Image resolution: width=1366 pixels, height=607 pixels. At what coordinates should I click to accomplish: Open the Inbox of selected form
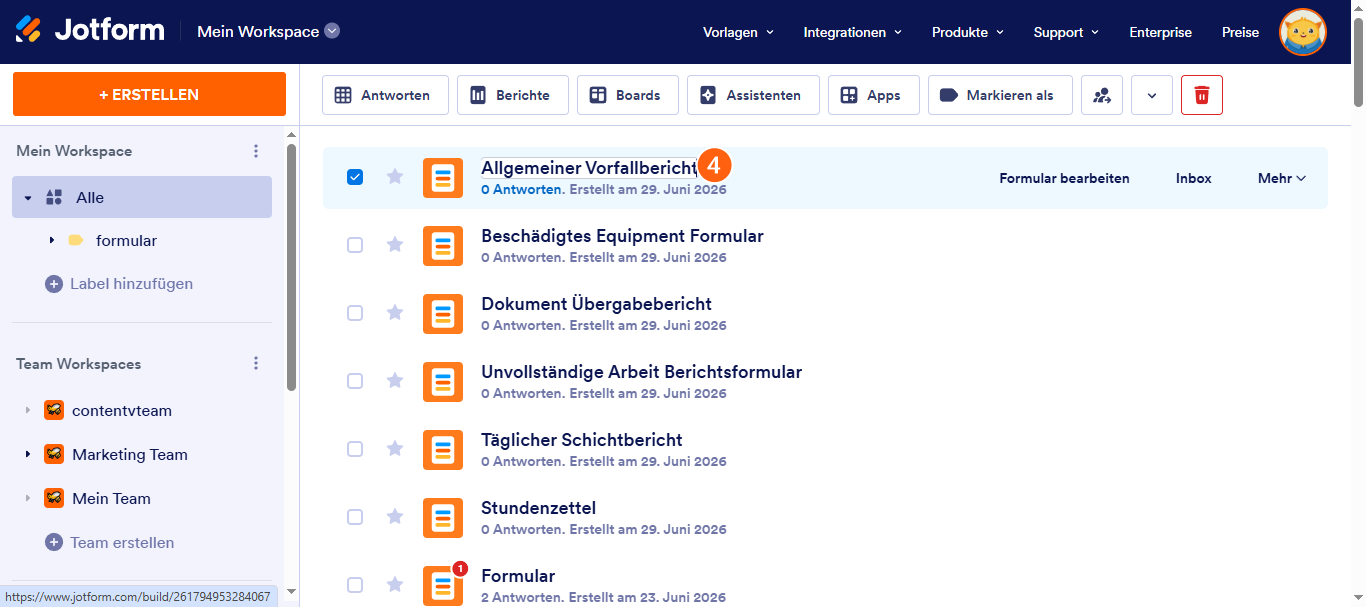(1194, 178)
